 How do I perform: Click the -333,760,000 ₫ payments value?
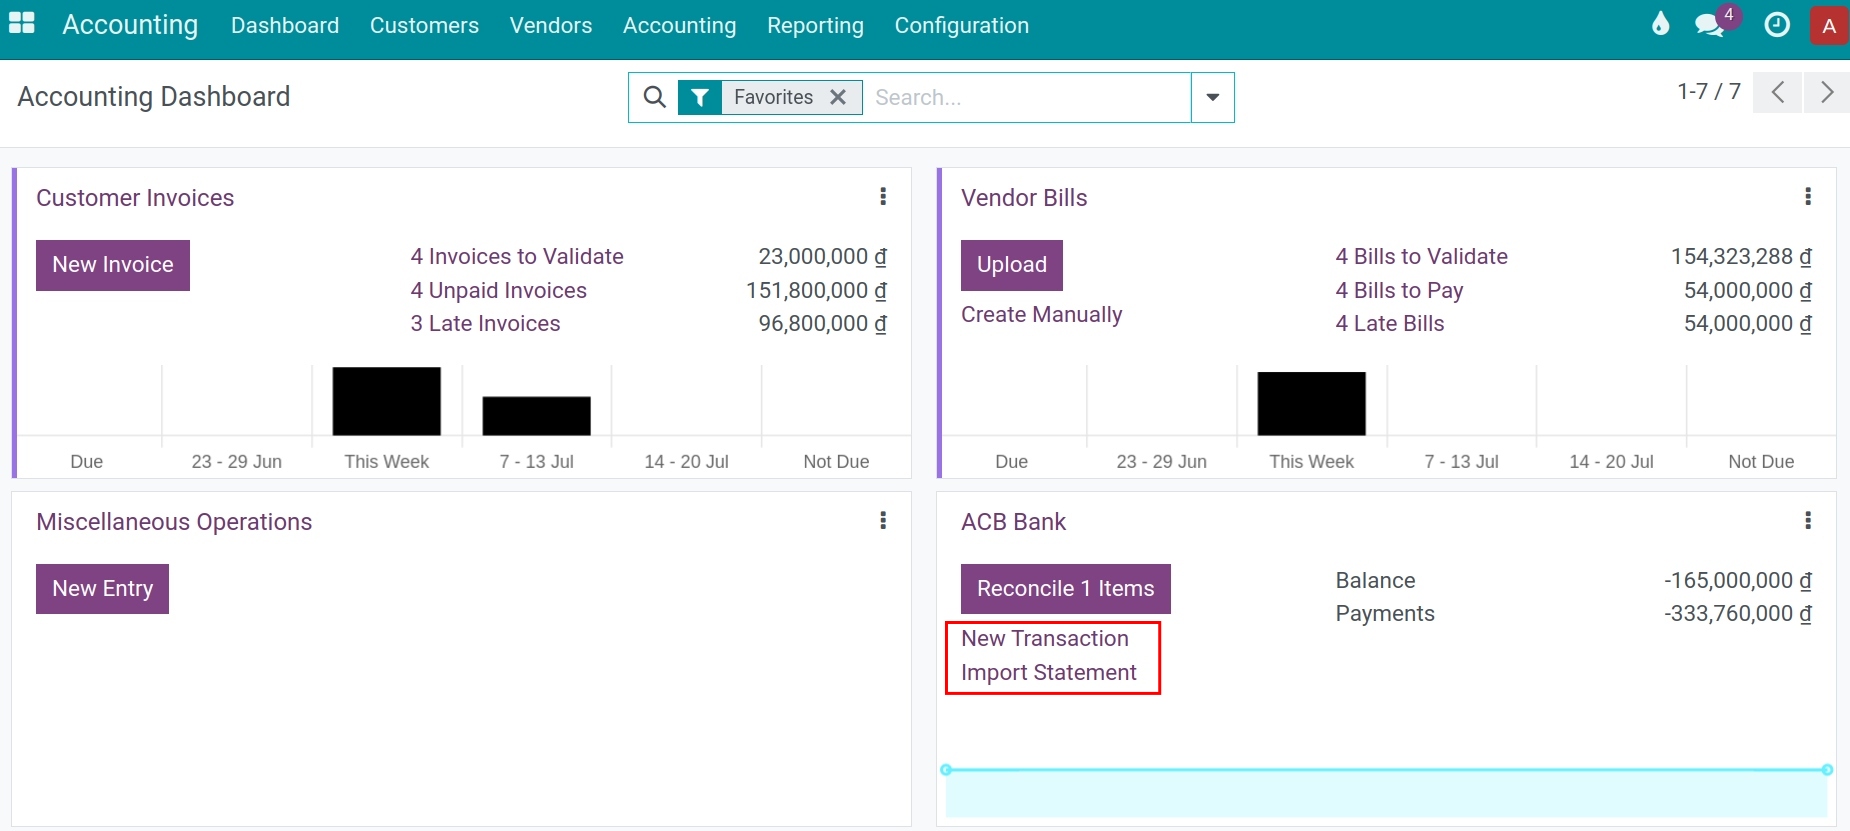[x=1738, y=614]
